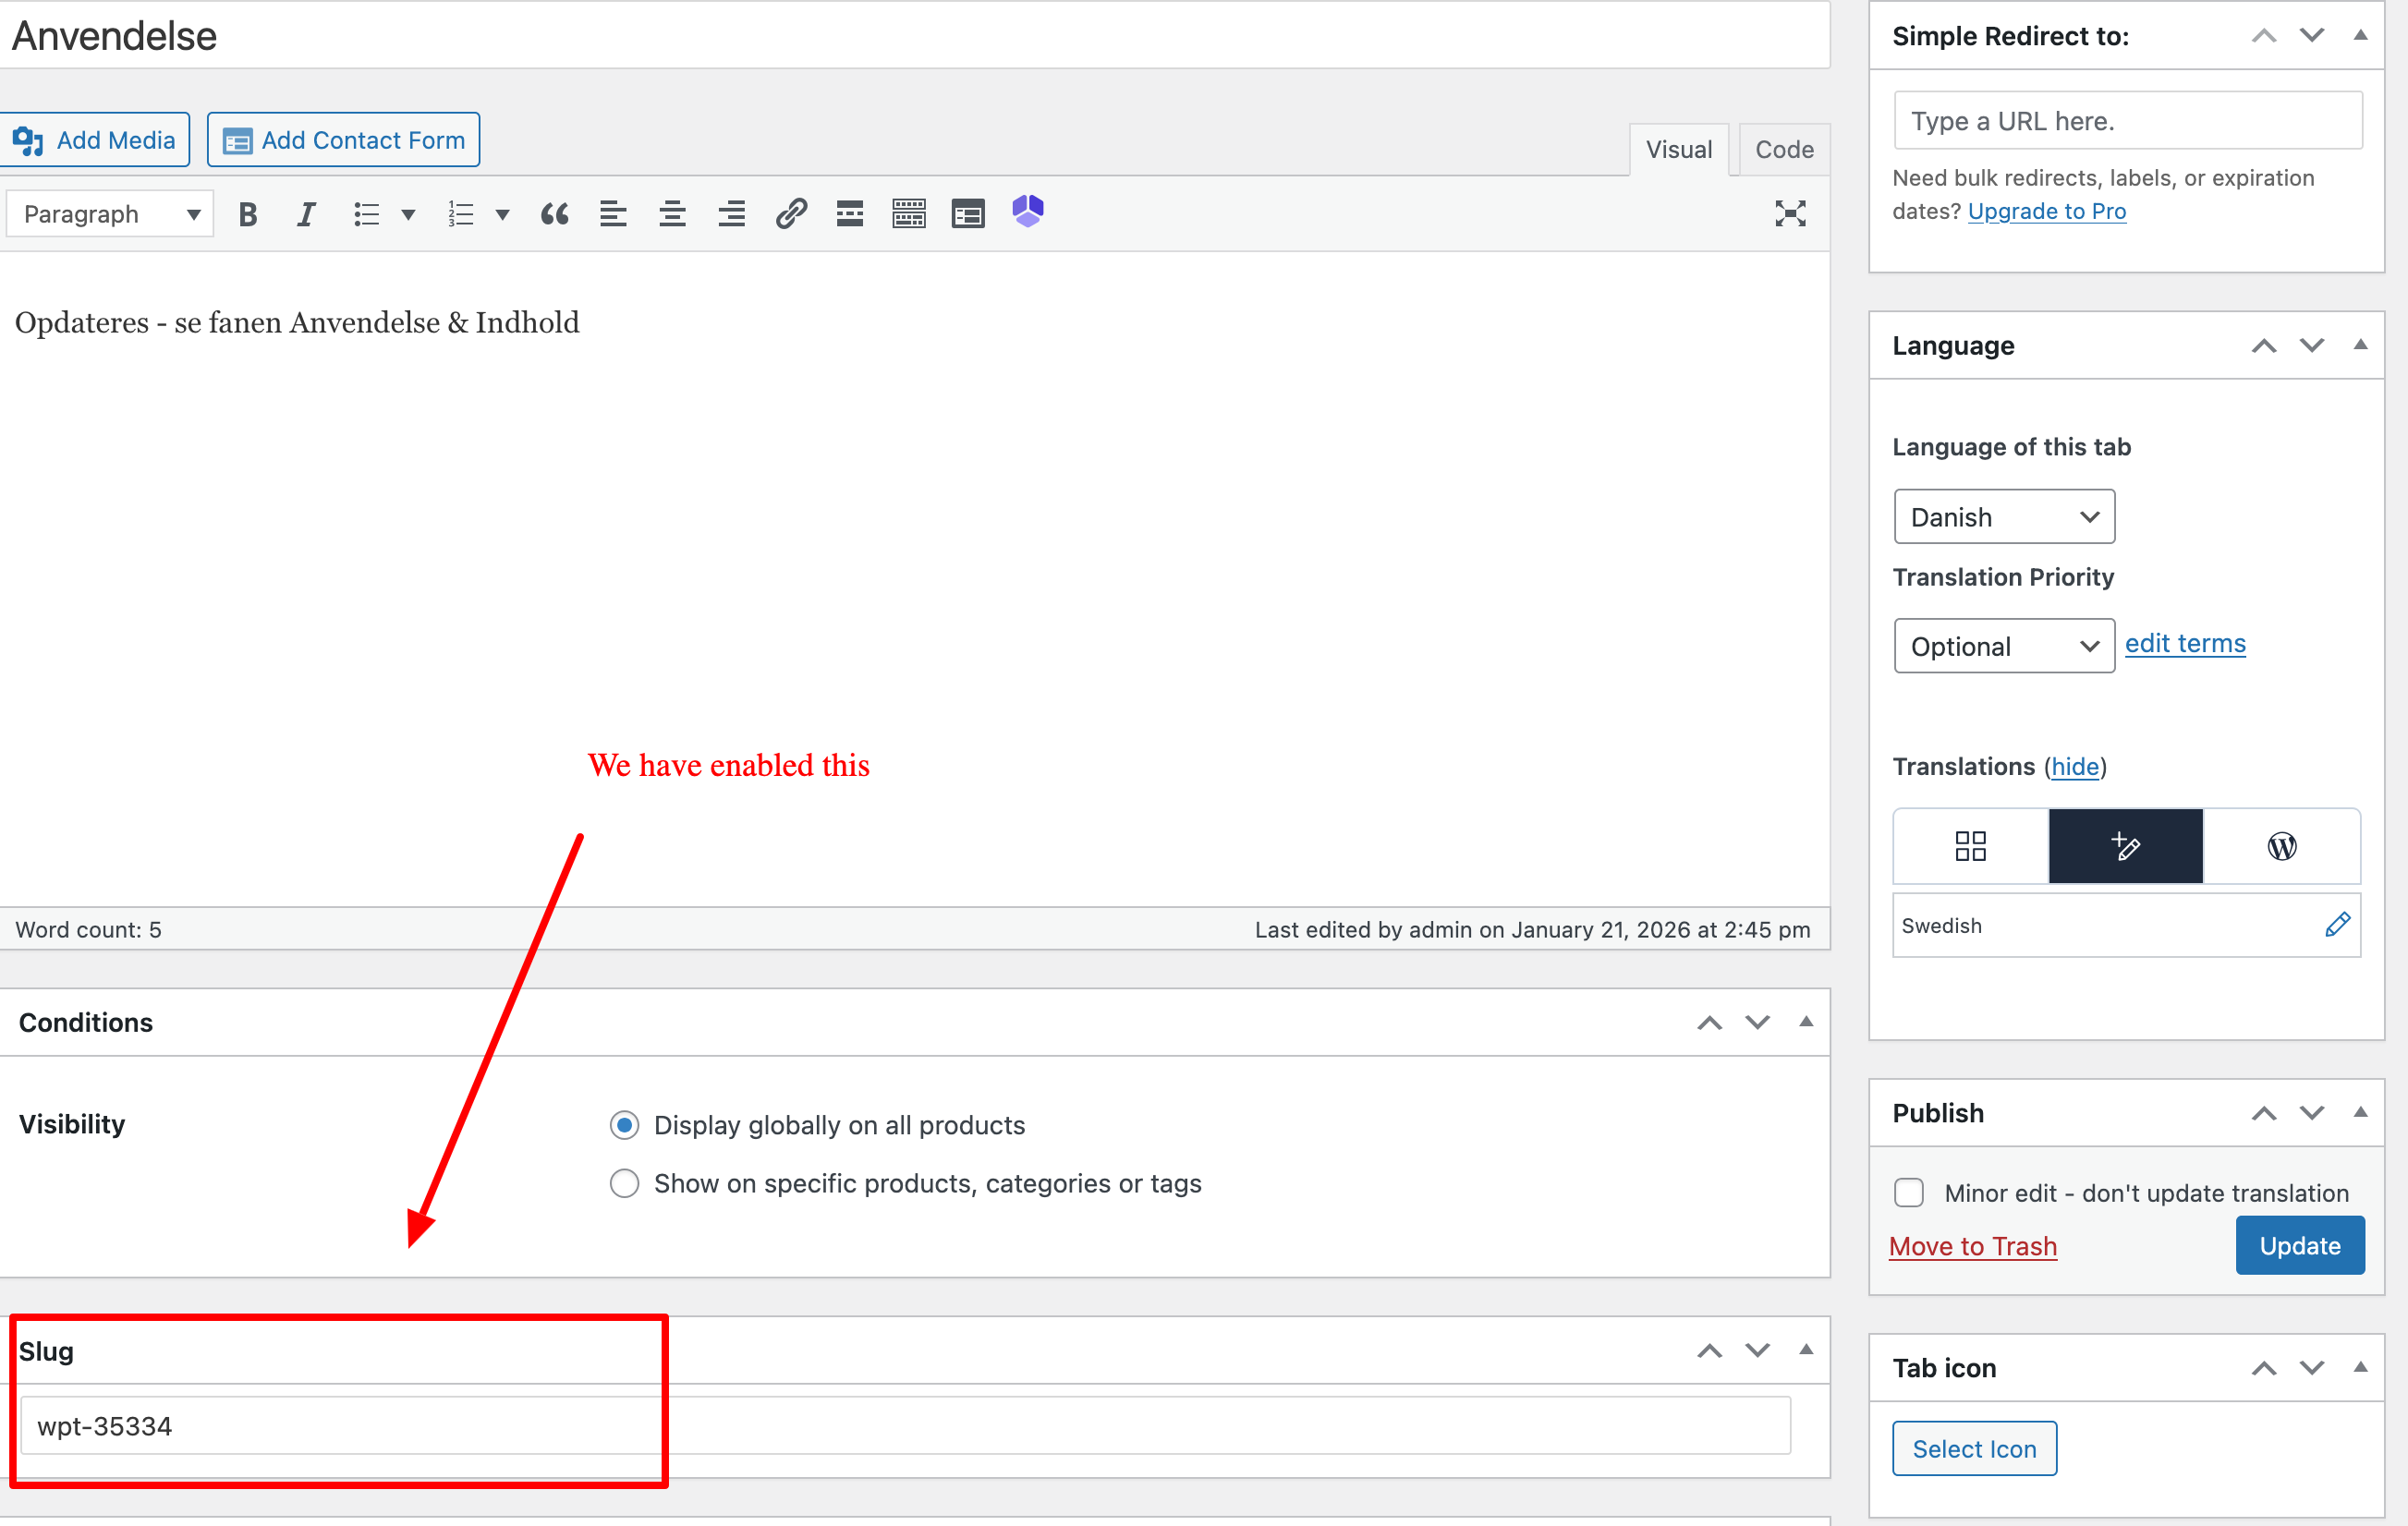Insert Read More tag icon
2408x1526 pixels.
pos(850,214)
